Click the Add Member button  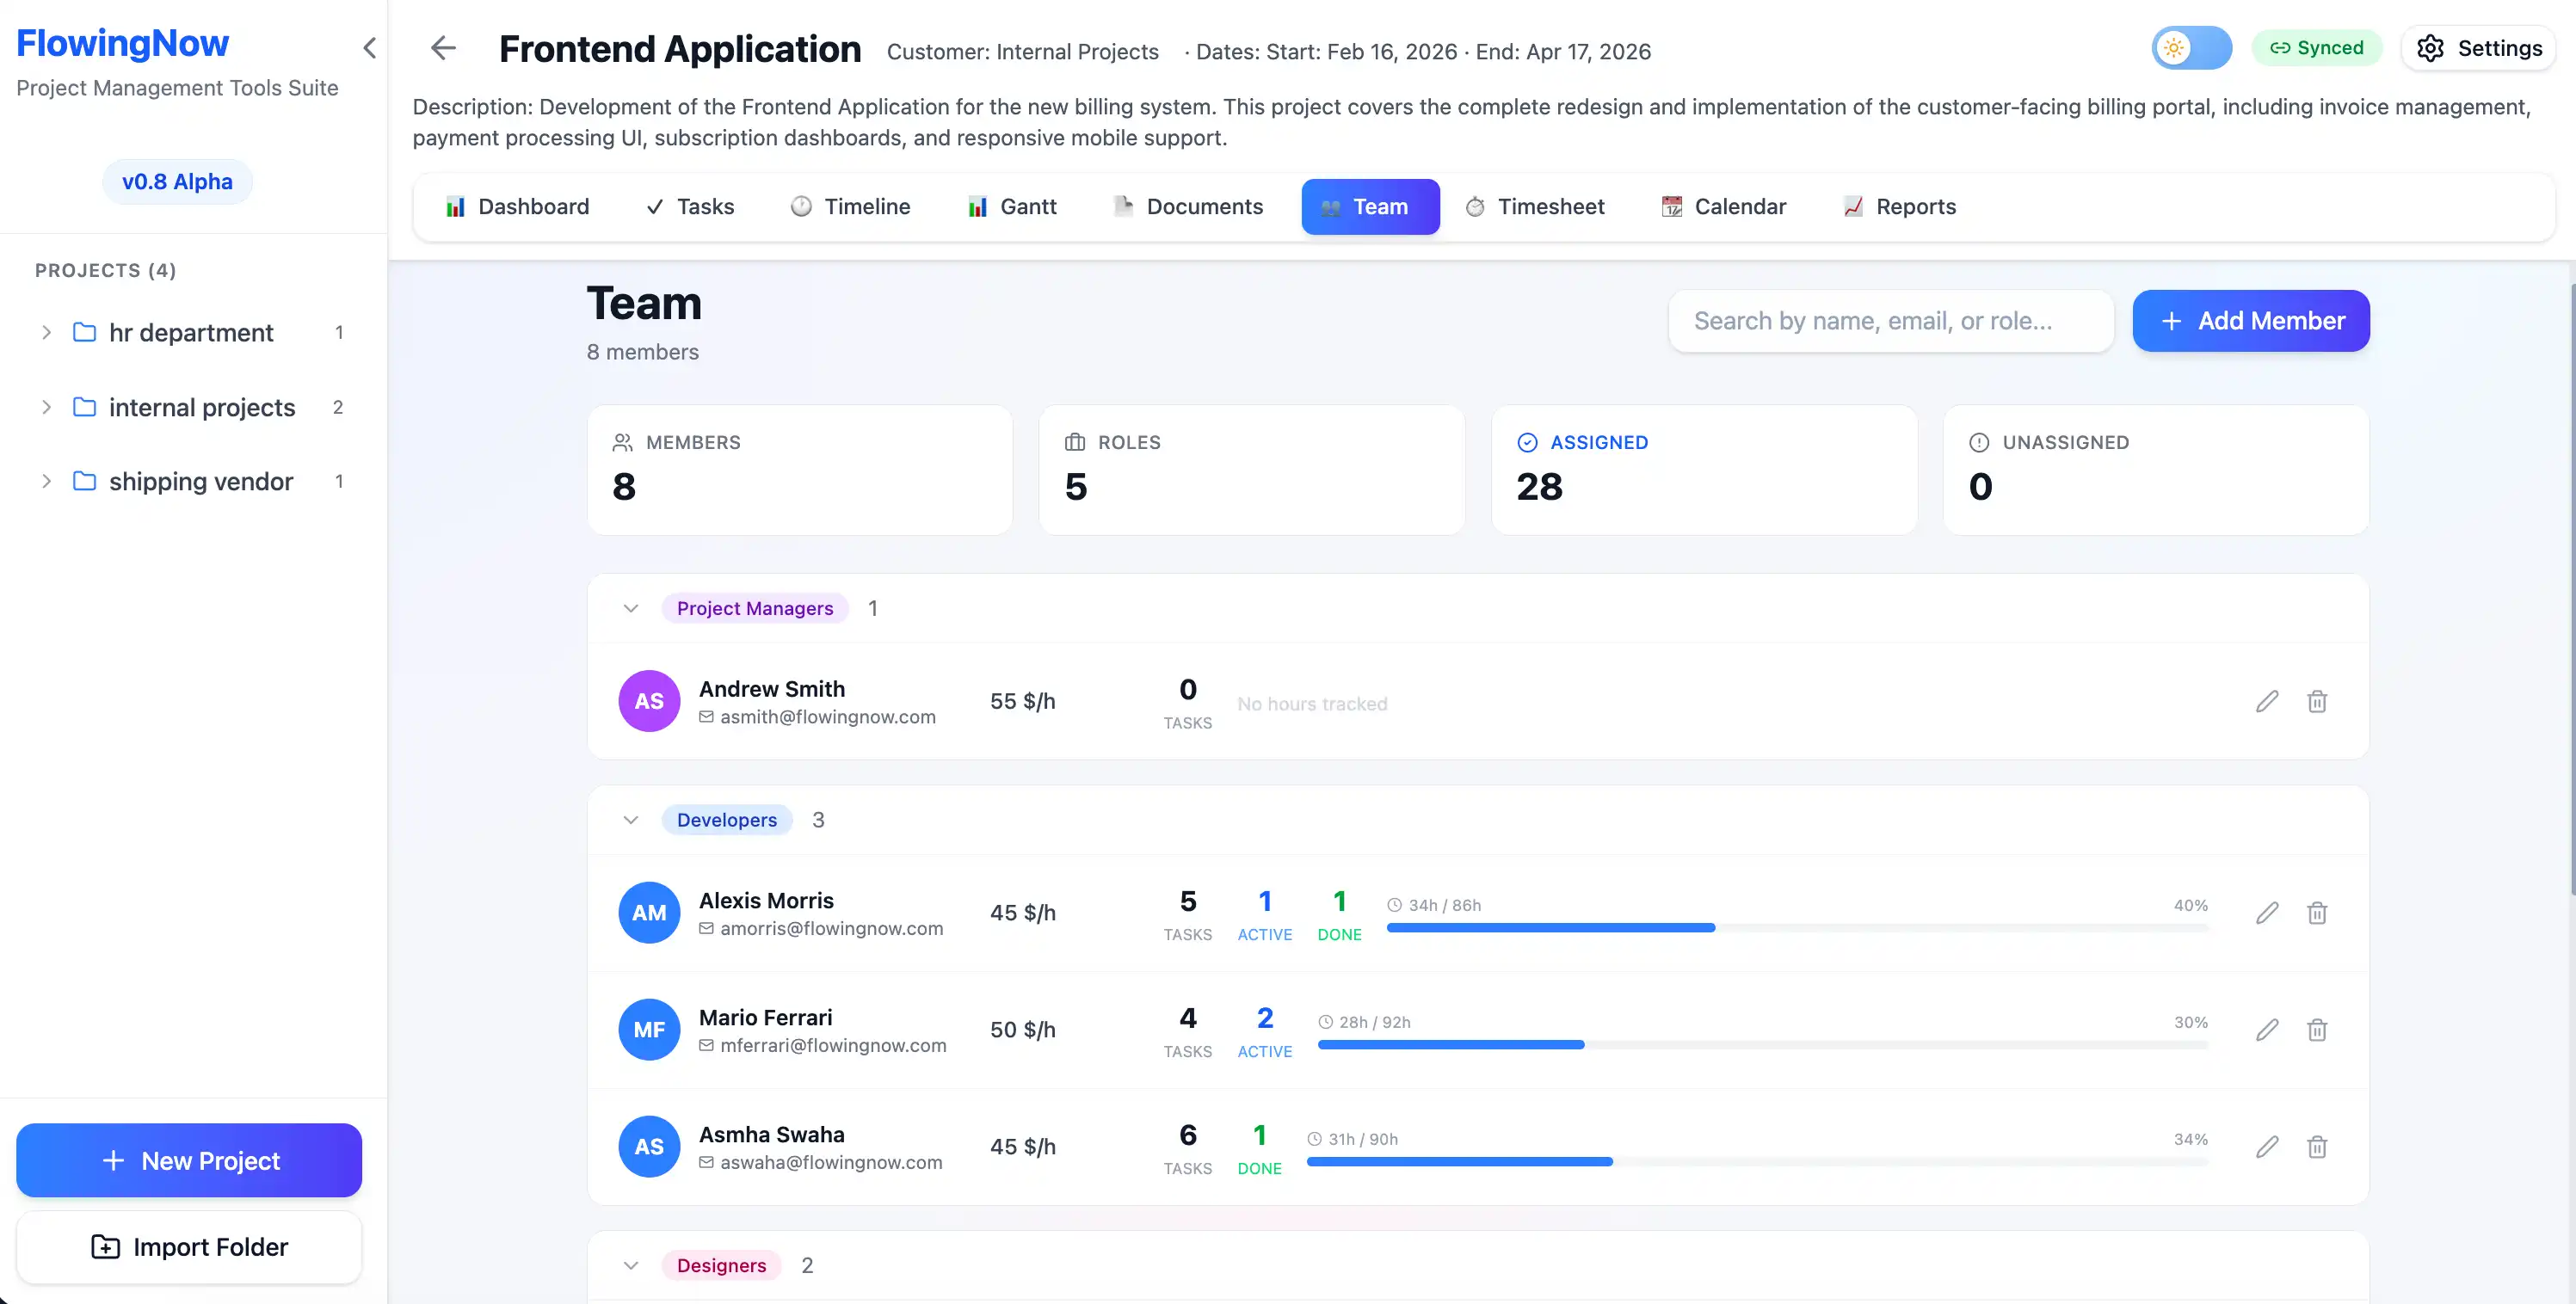click(2250, 320)
